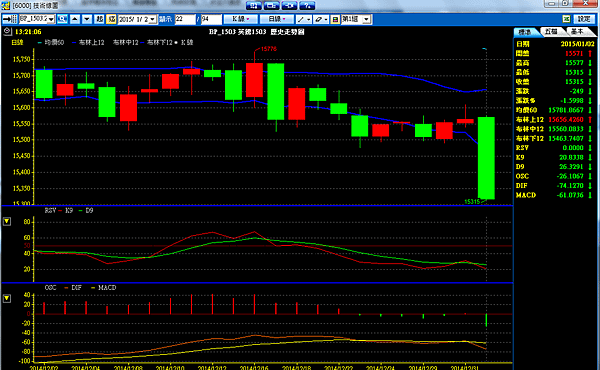Select the eraser tool icon
This screenshot has width=600, height=370.
pyautogui.click(x=321, y=19)
